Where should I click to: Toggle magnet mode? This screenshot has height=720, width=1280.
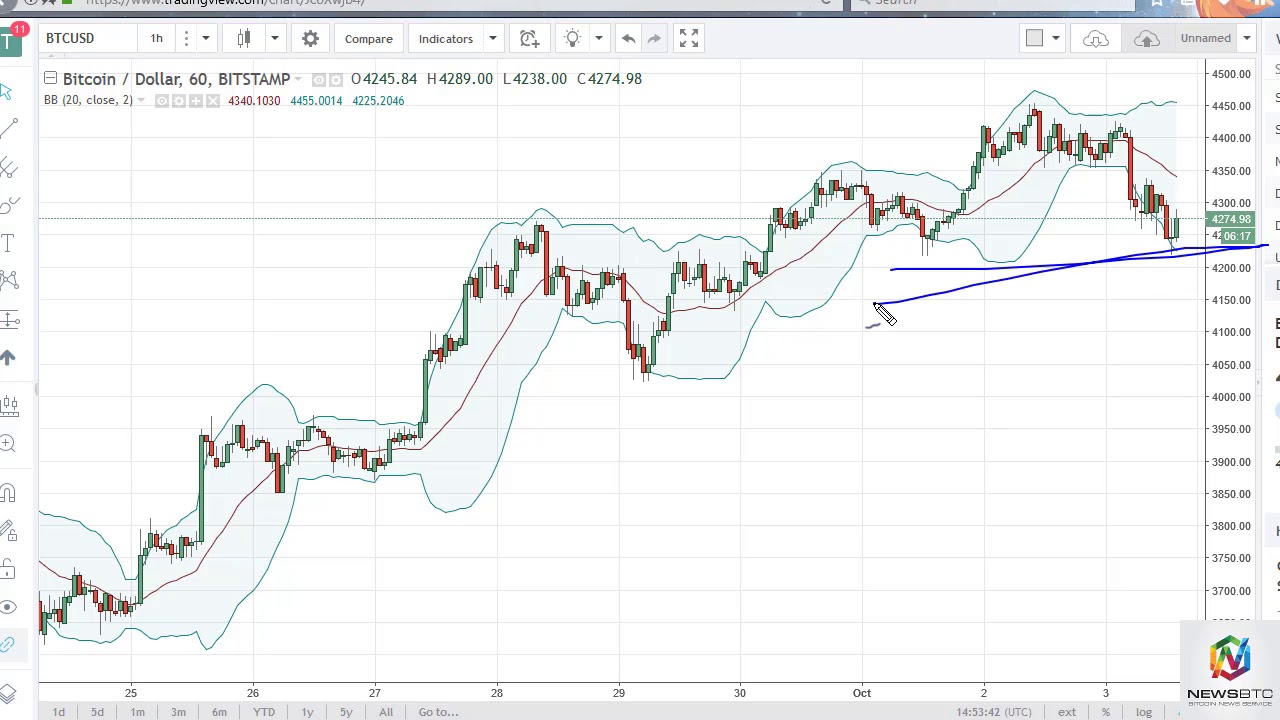[8, 492]
